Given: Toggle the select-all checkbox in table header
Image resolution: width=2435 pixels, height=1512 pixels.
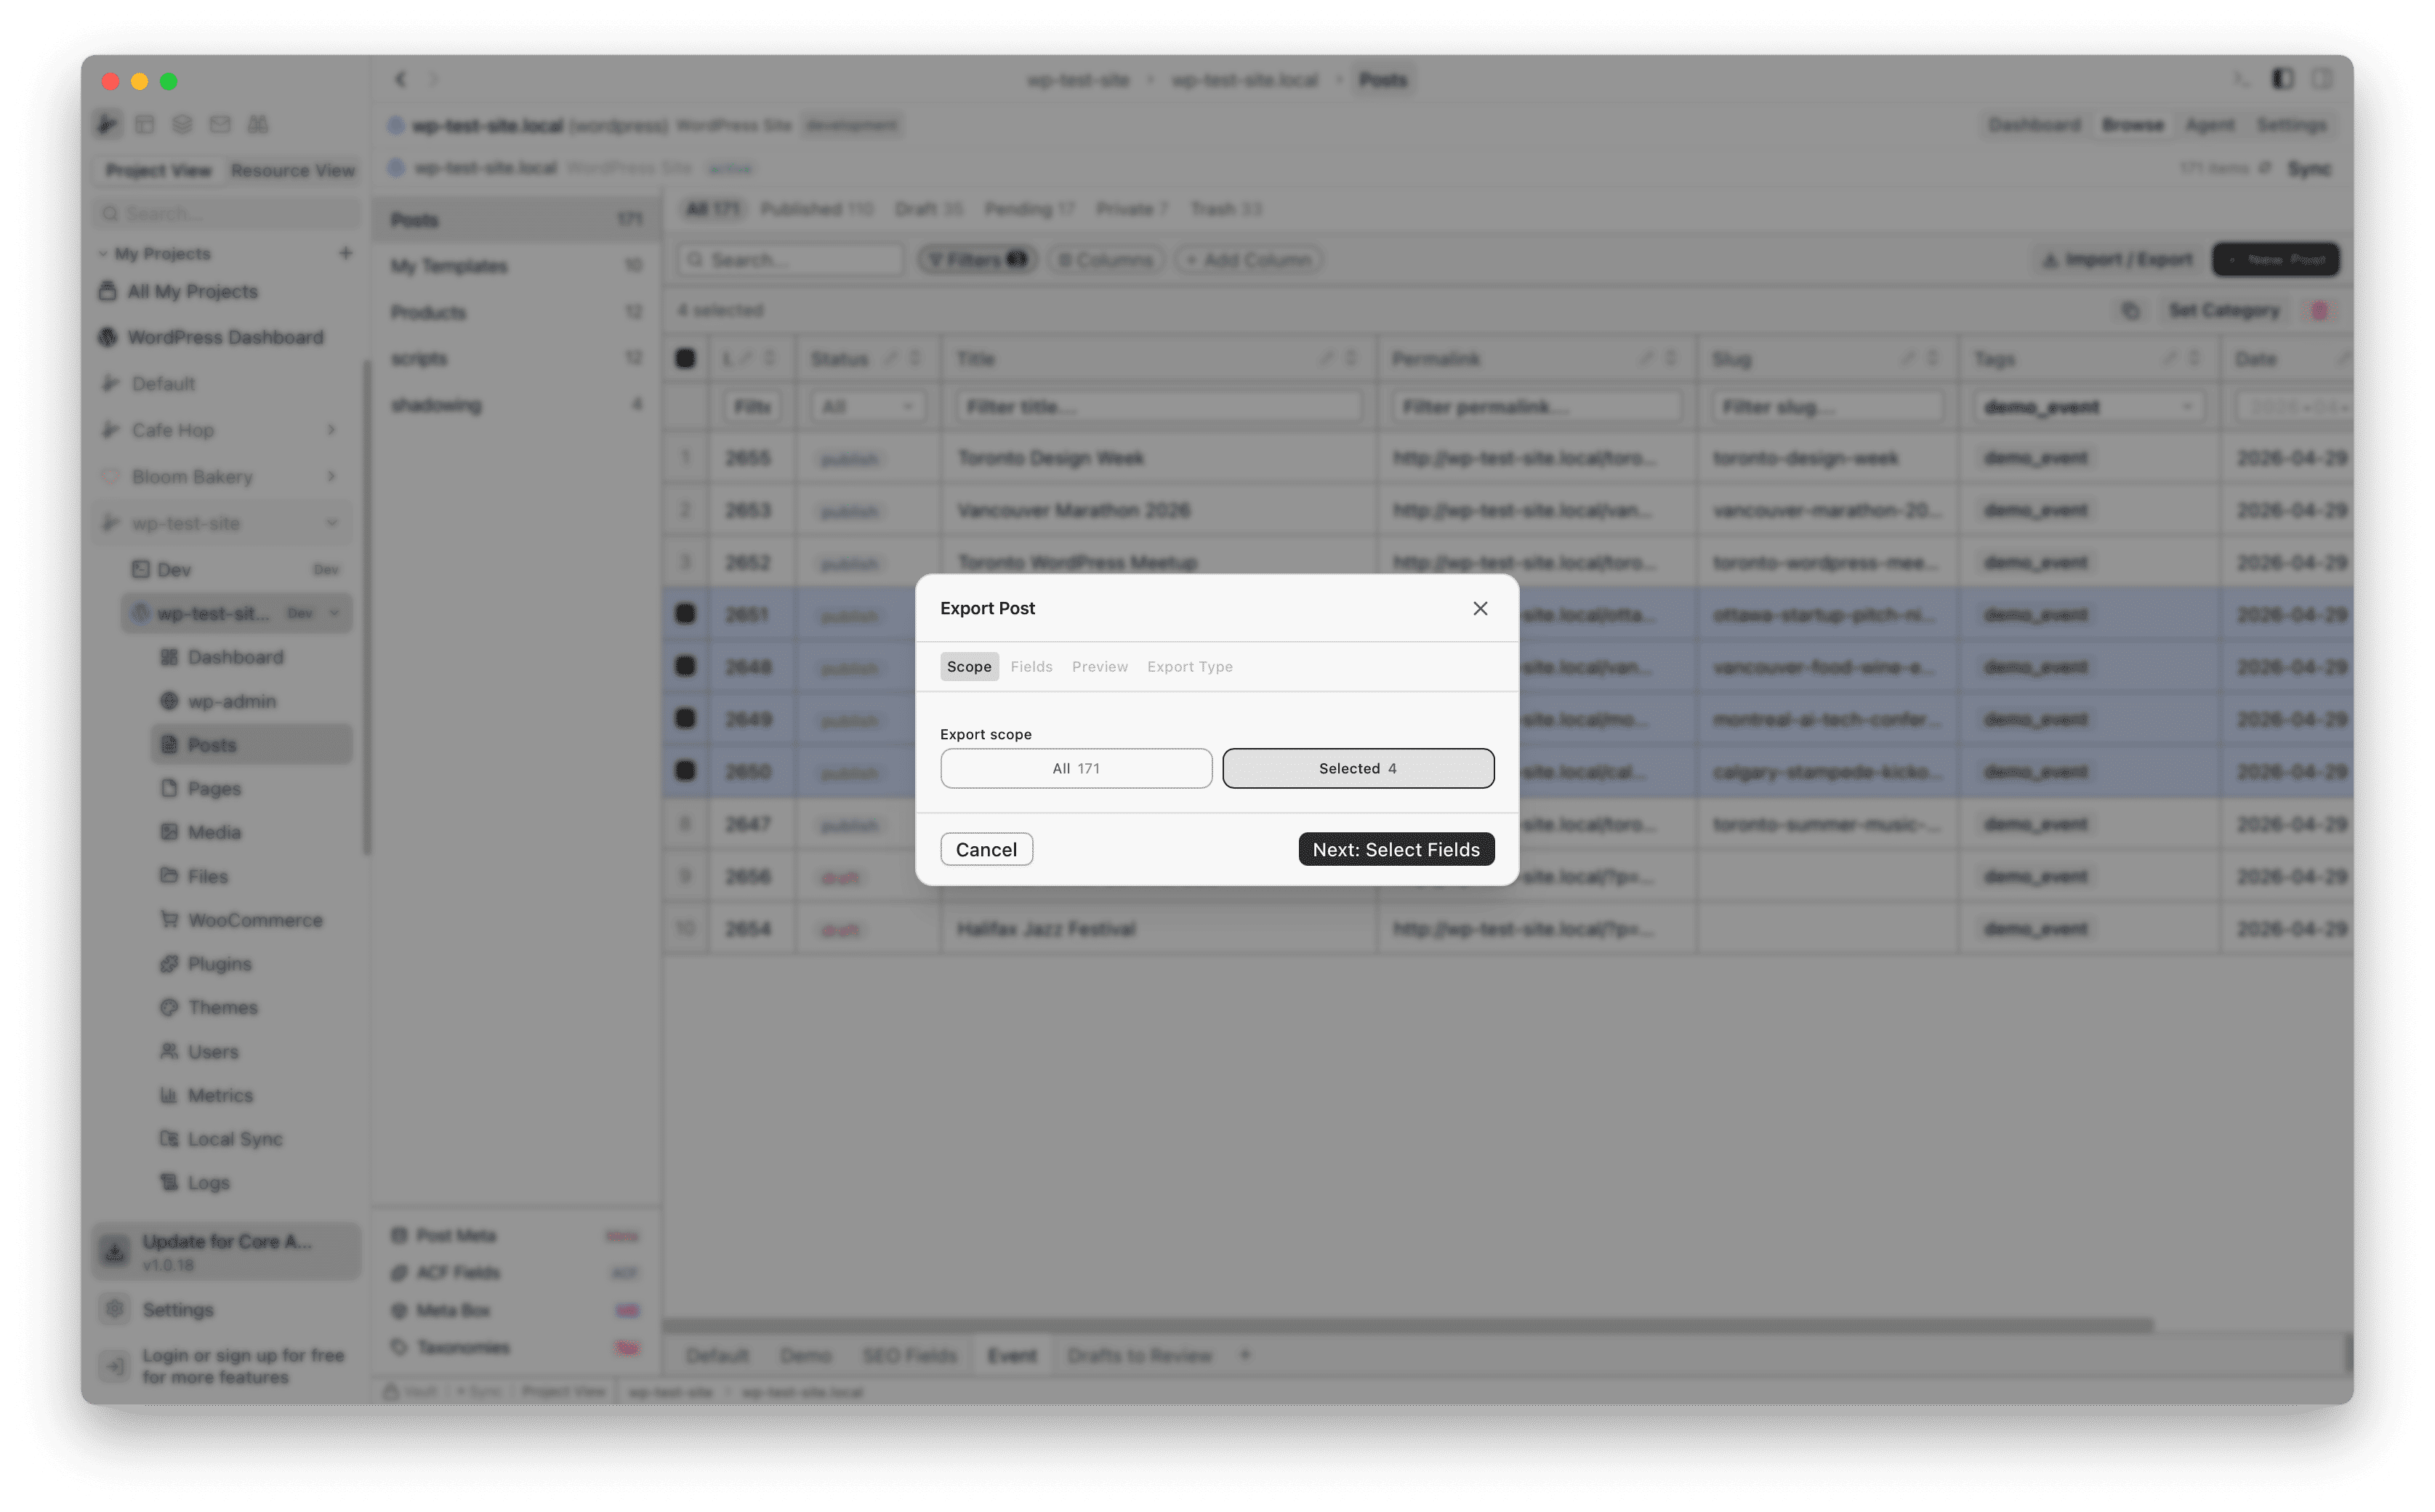Looking at the screenshot, I should (x=685, y=358).
